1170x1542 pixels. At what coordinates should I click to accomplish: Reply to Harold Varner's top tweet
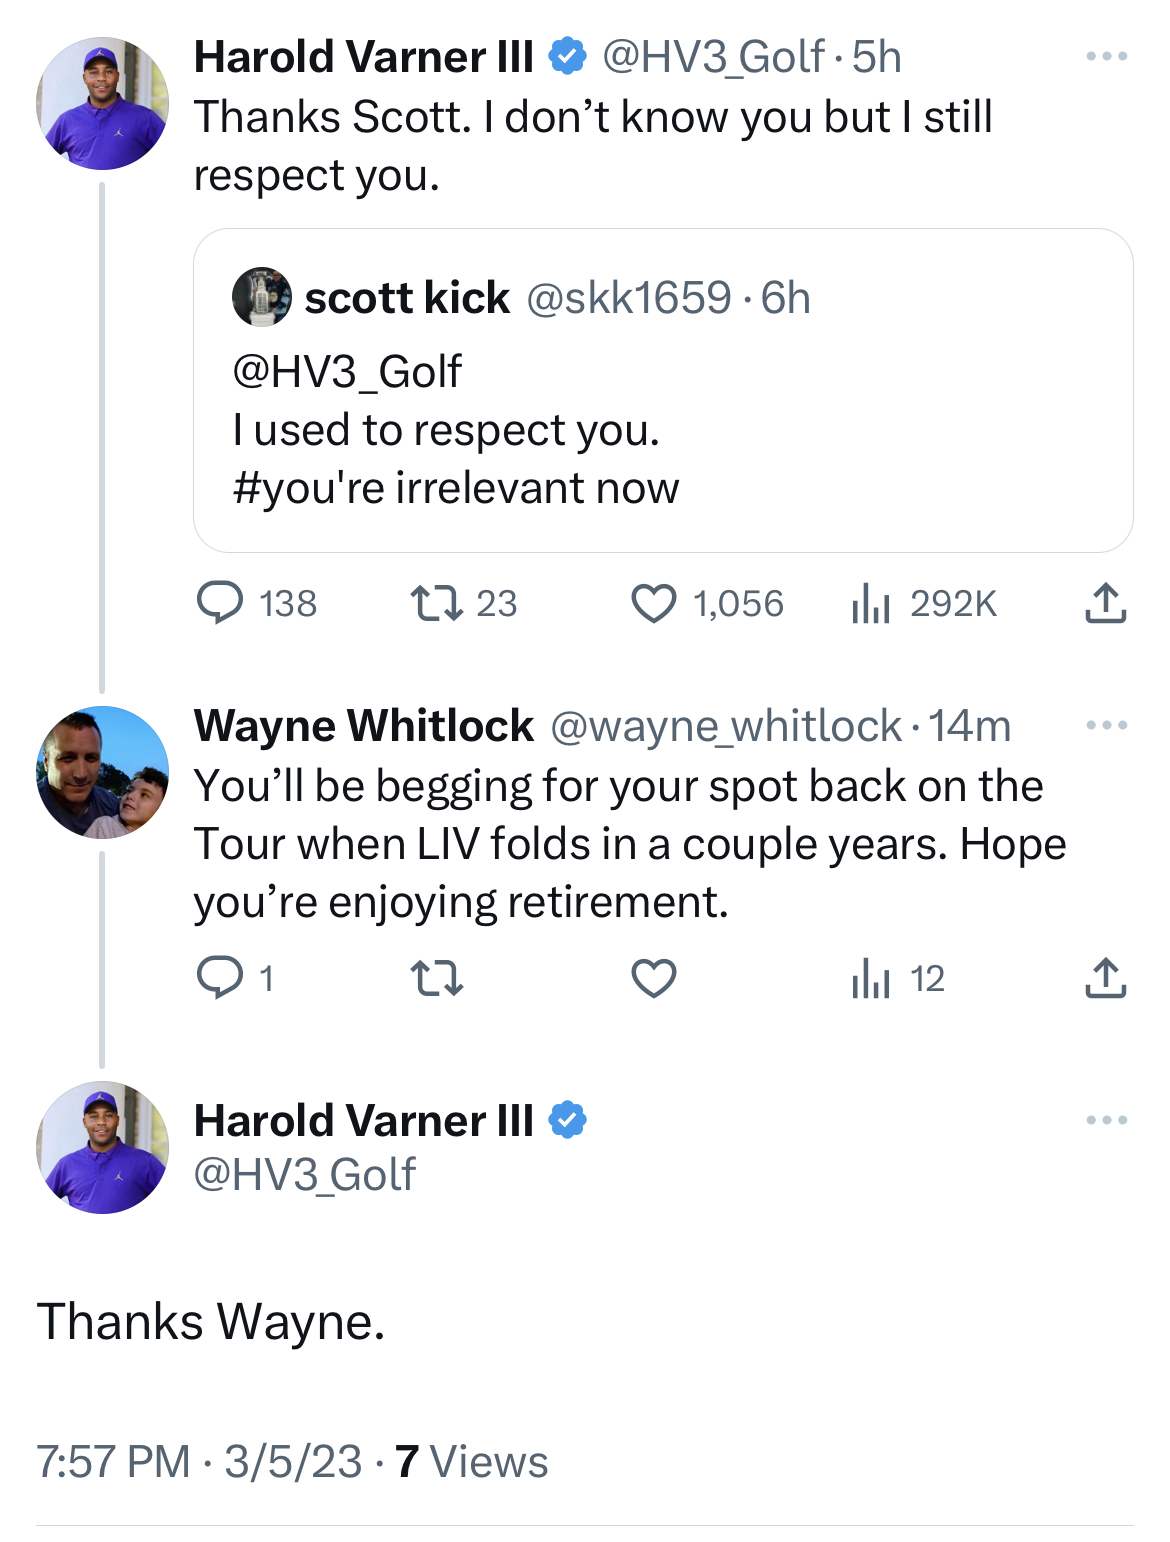(220, 603)
